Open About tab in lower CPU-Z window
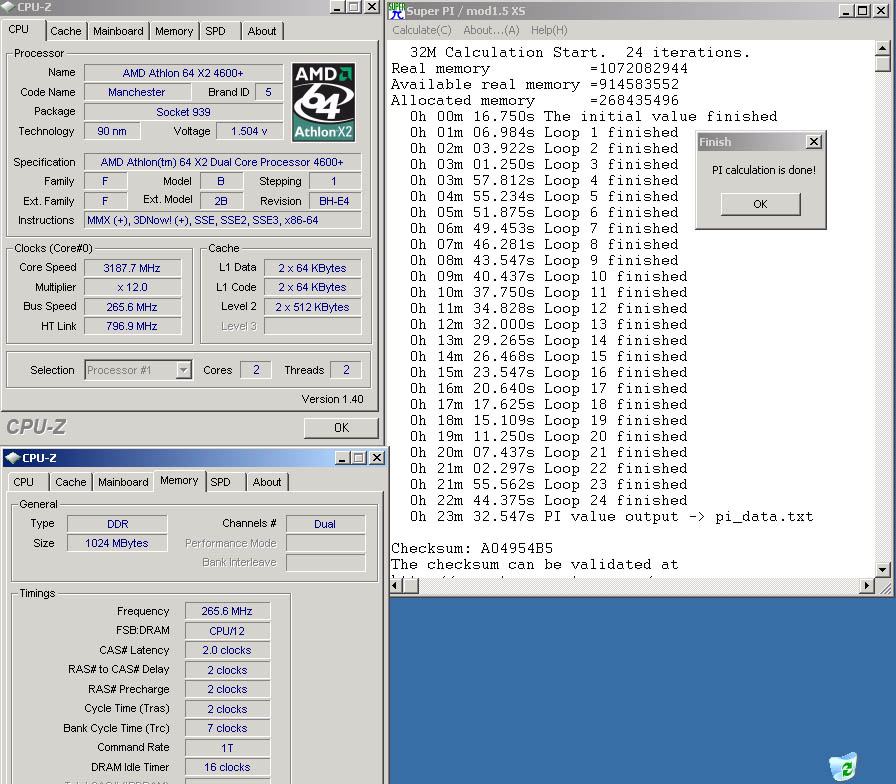896x784 pixels. (x=267, y=482)
